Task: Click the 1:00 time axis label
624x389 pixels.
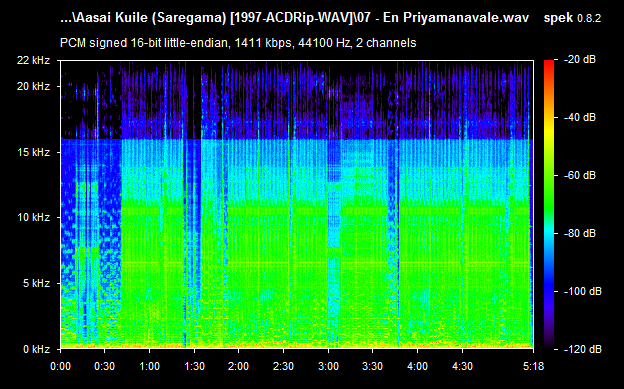Action: [150, 366]
